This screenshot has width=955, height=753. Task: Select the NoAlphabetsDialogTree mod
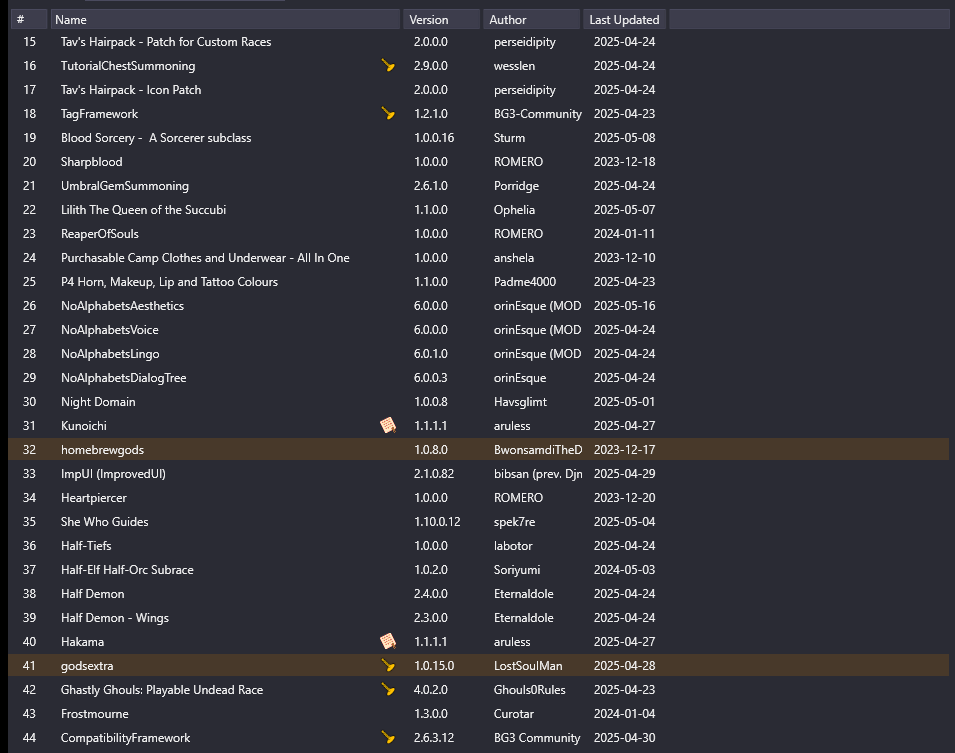(x=124, y=378)
